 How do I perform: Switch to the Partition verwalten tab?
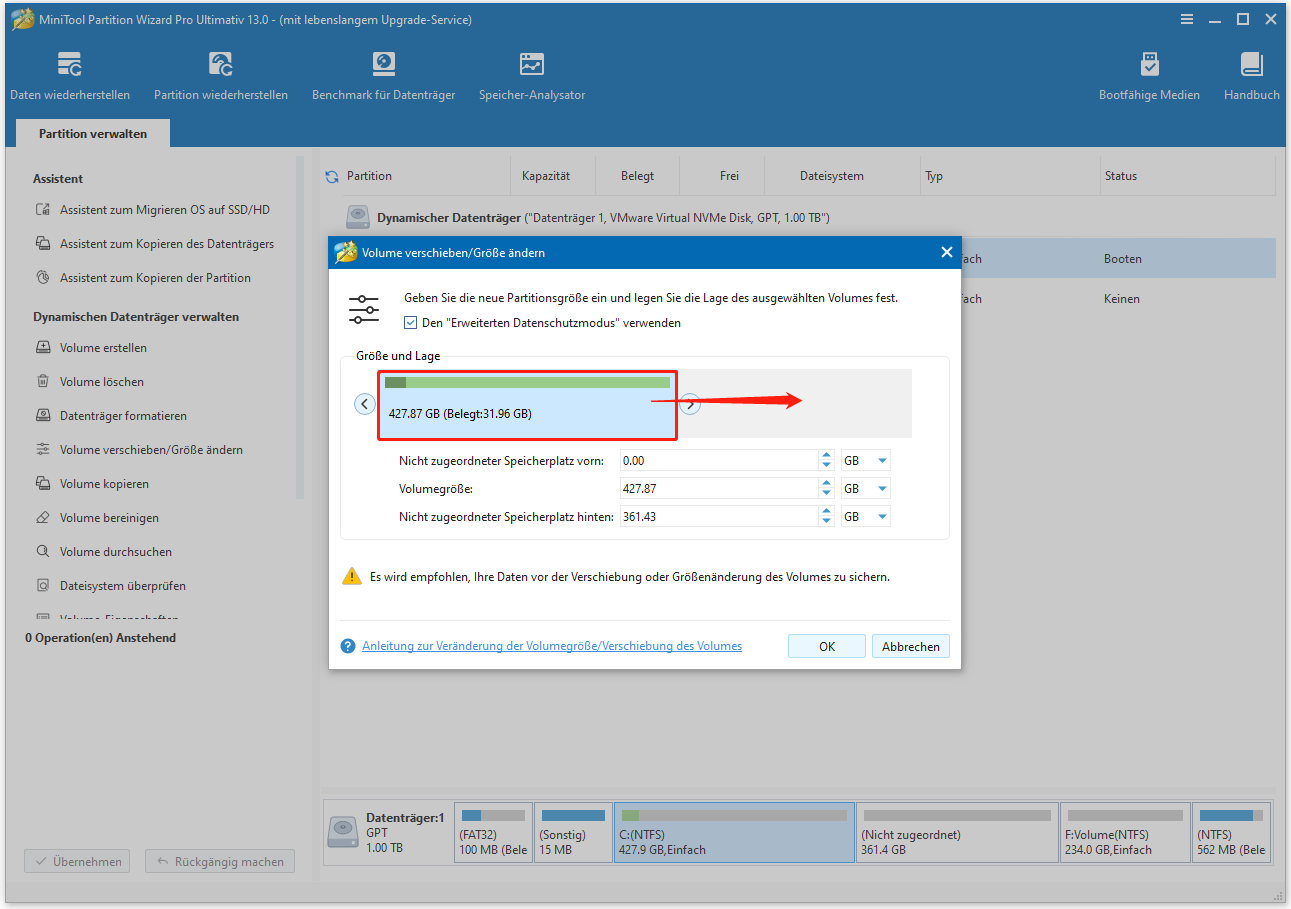pos(92,132)
